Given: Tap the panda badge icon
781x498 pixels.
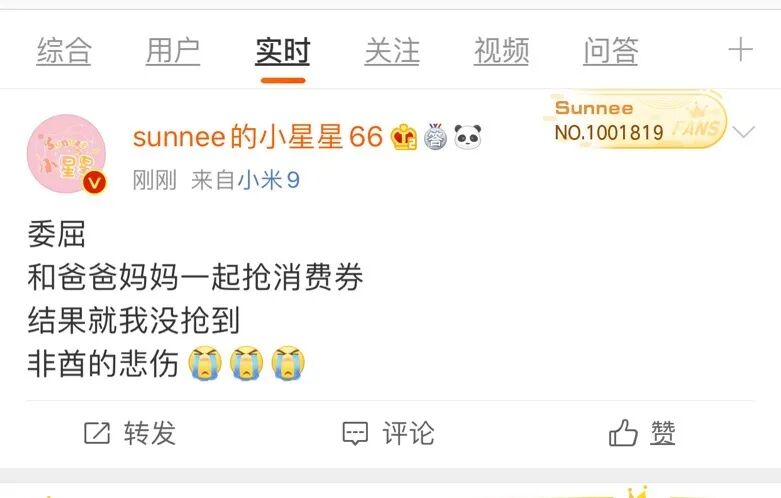Looking at the screenshot, I should pos(468,137).
